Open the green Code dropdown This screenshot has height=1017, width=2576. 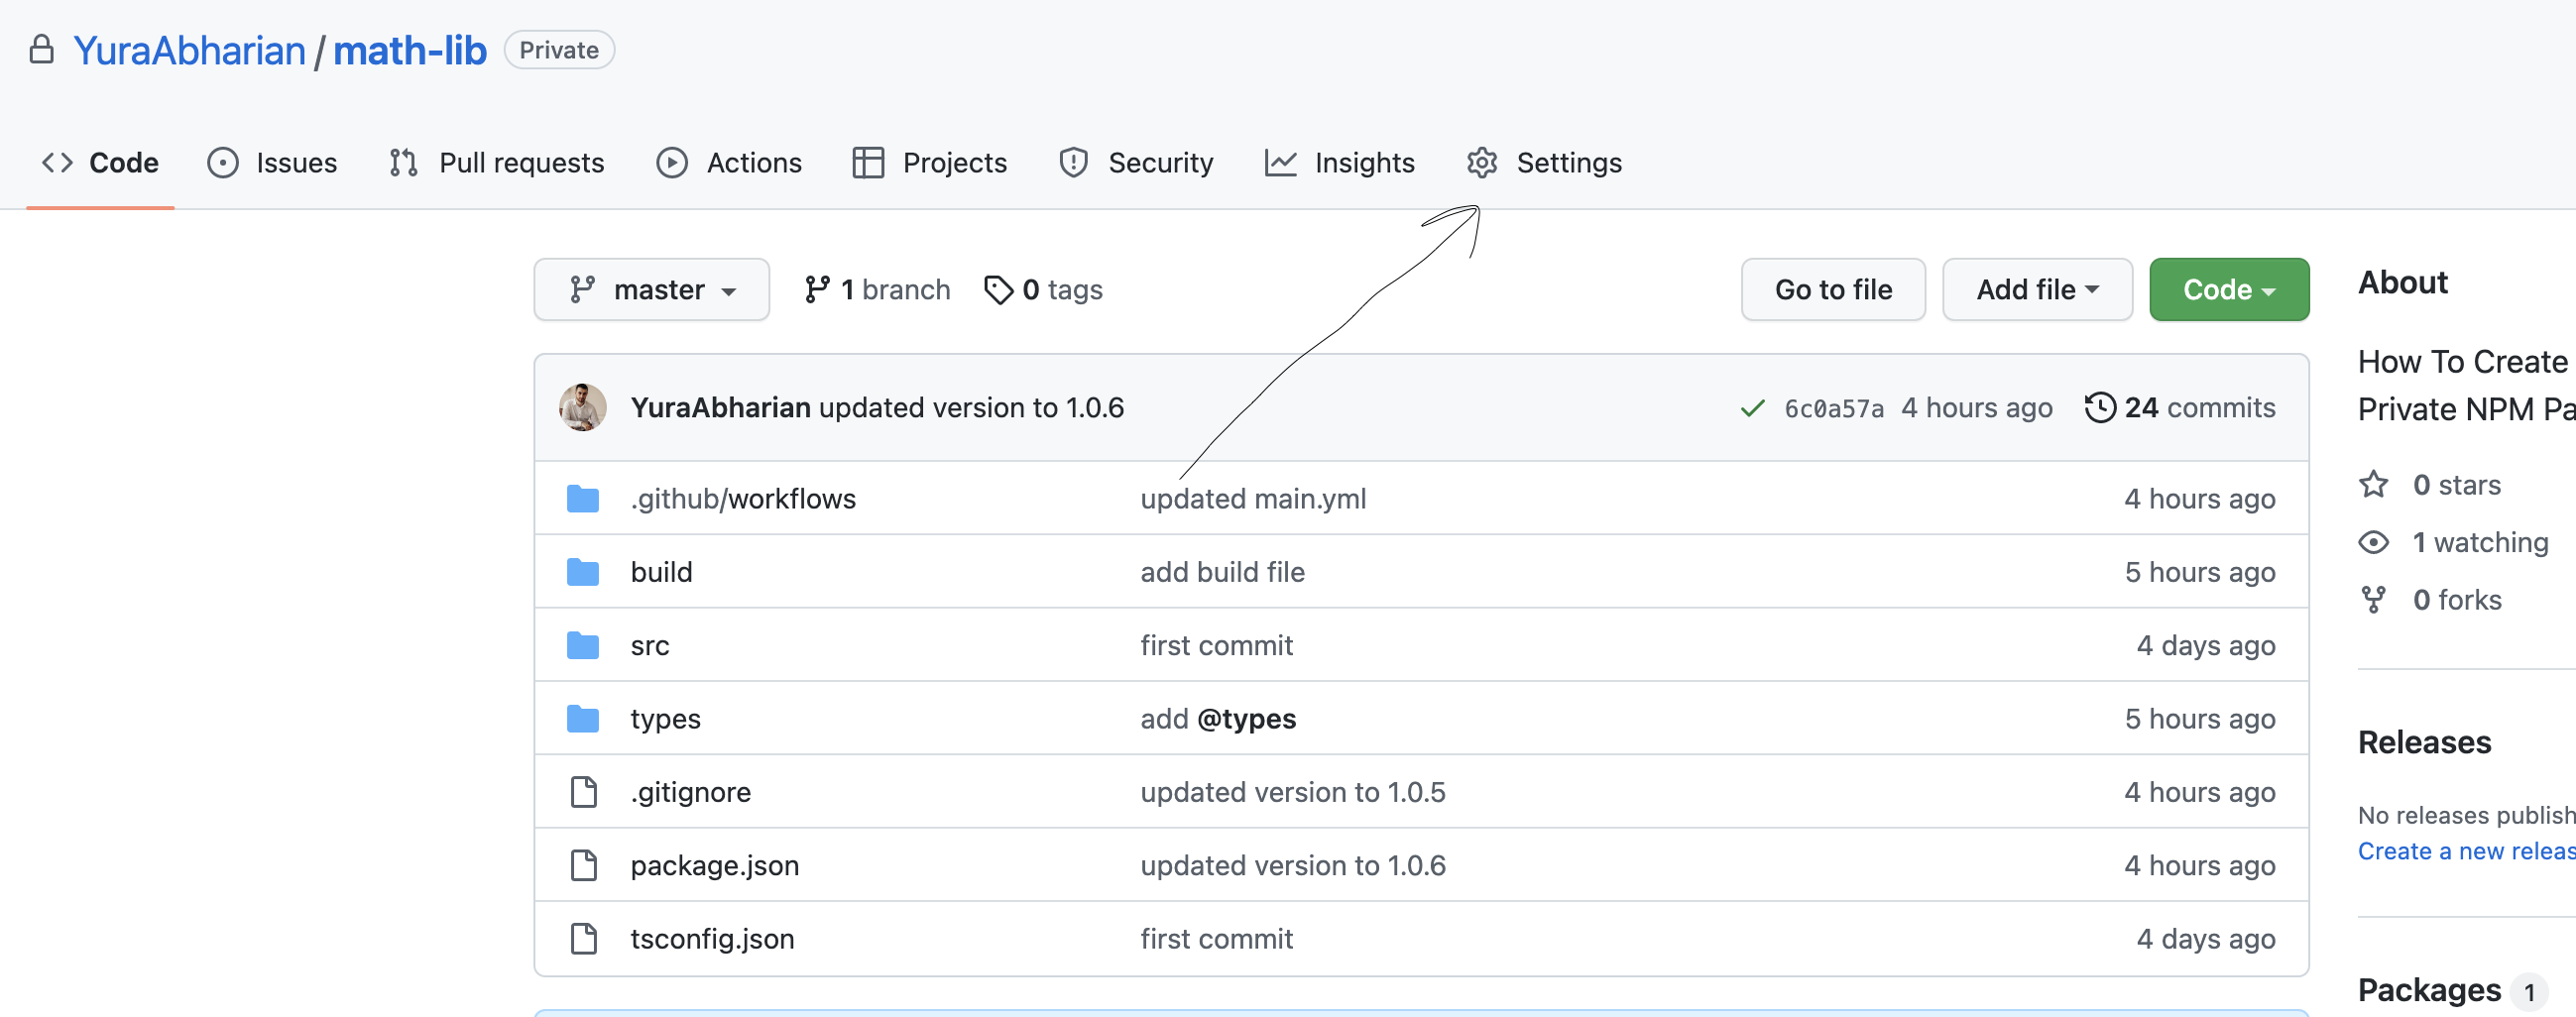[x=2228, y=290]
